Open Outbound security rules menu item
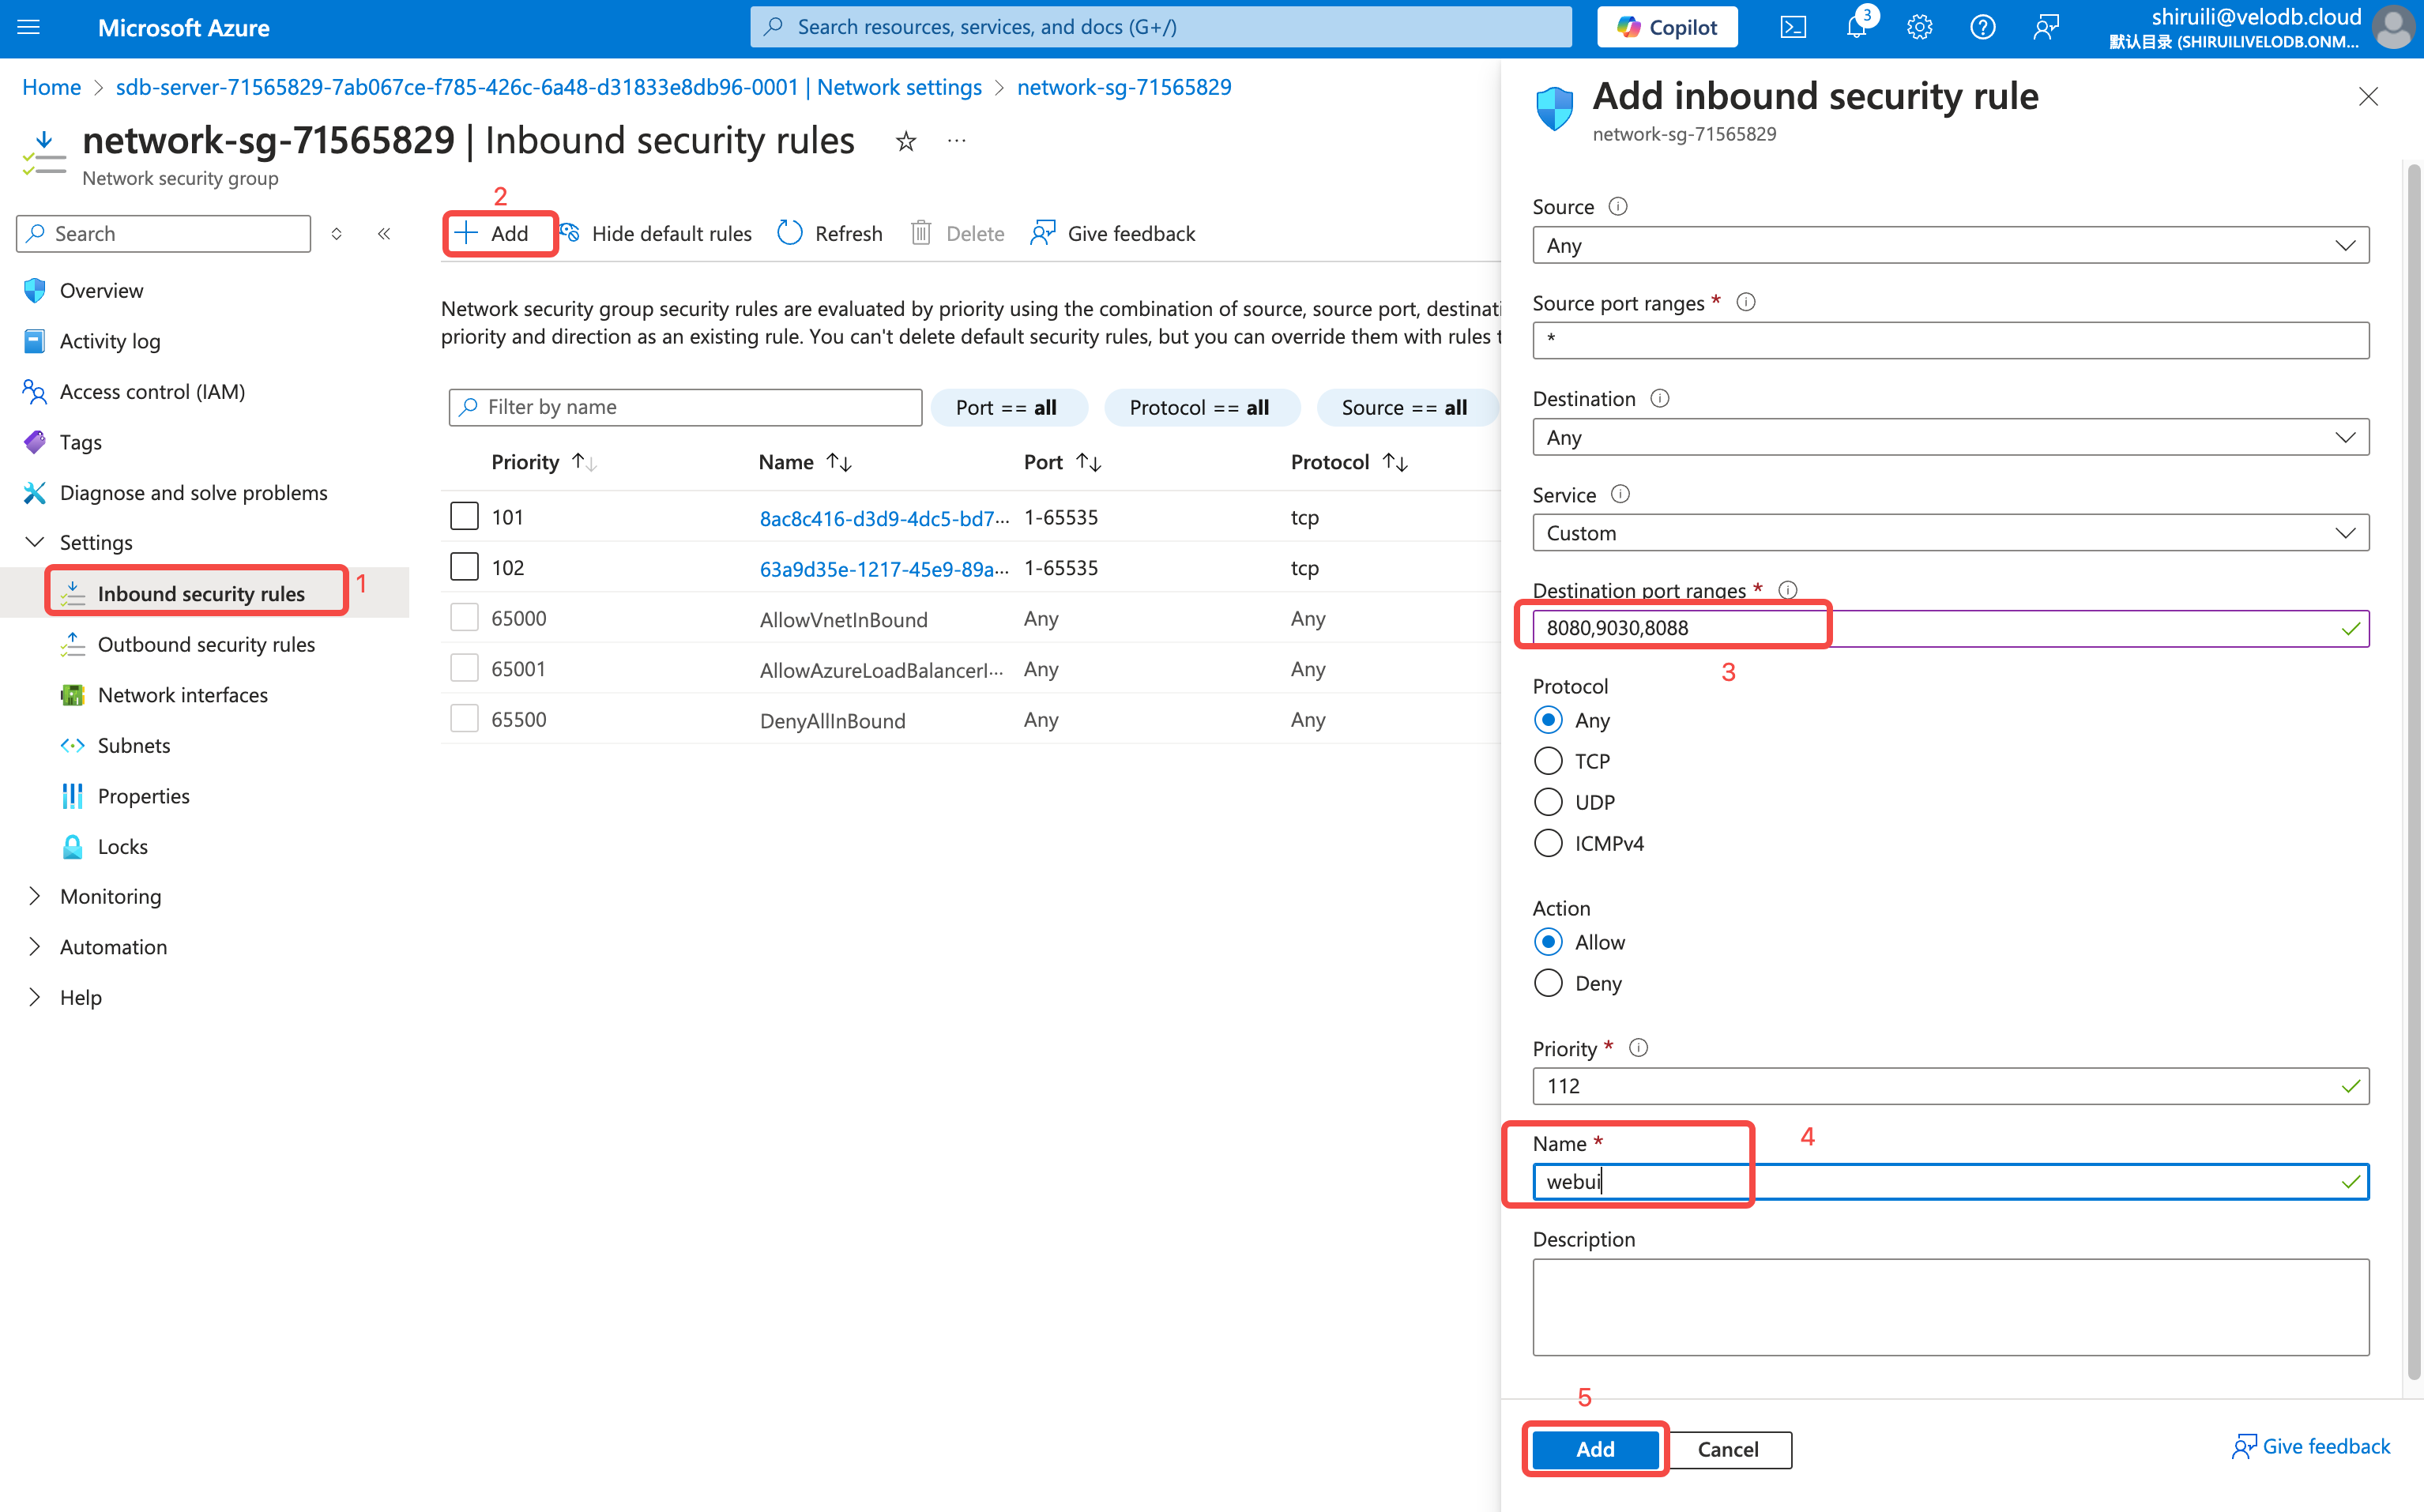2424x1512 pixels. click(x=206, y=644)
